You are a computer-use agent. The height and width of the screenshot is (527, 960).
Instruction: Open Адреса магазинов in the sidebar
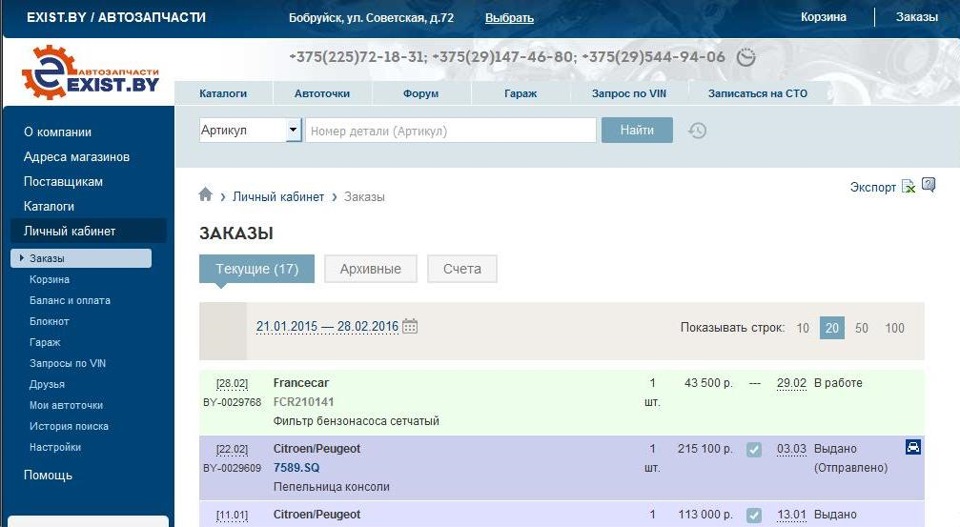(x=77, y=157)
